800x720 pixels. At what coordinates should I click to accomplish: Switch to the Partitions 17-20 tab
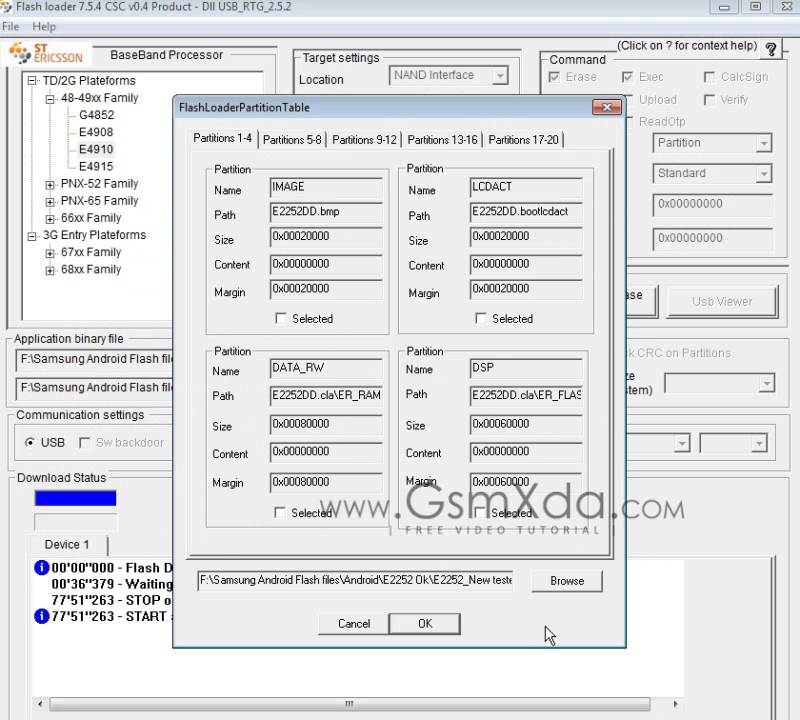click(x=523, y=140)
